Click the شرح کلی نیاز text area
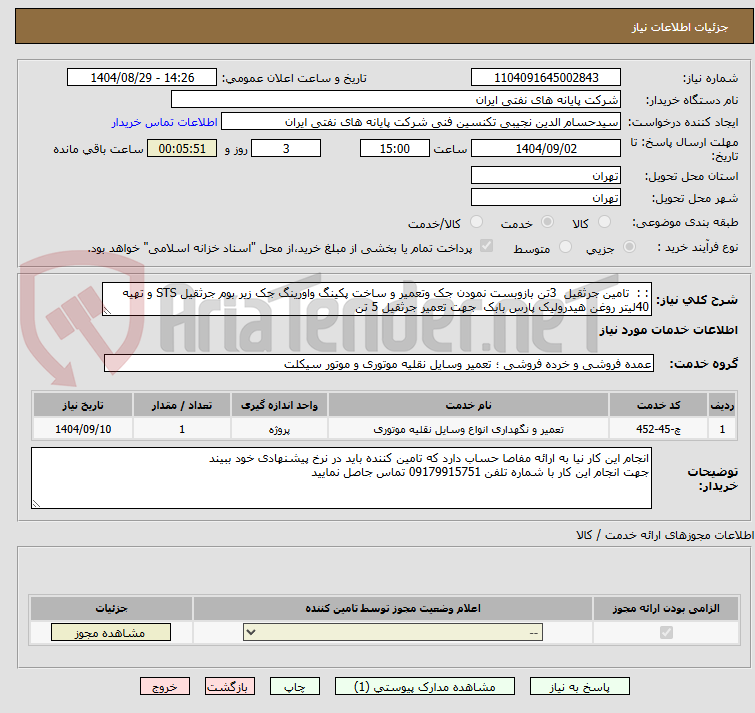Image resolution: width=755 pixels, height=713 pixels. tap(377, 300)
